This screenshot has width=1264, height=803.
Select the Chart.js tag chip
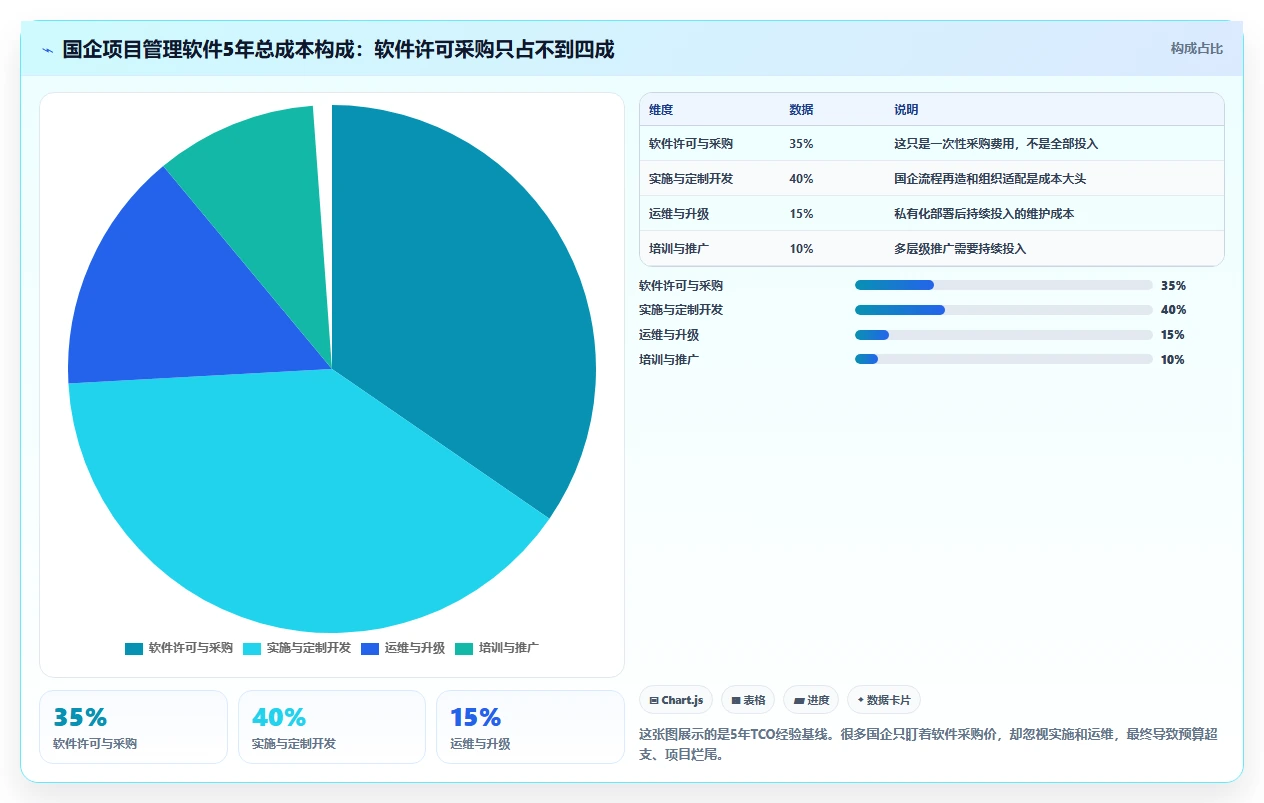676,700
